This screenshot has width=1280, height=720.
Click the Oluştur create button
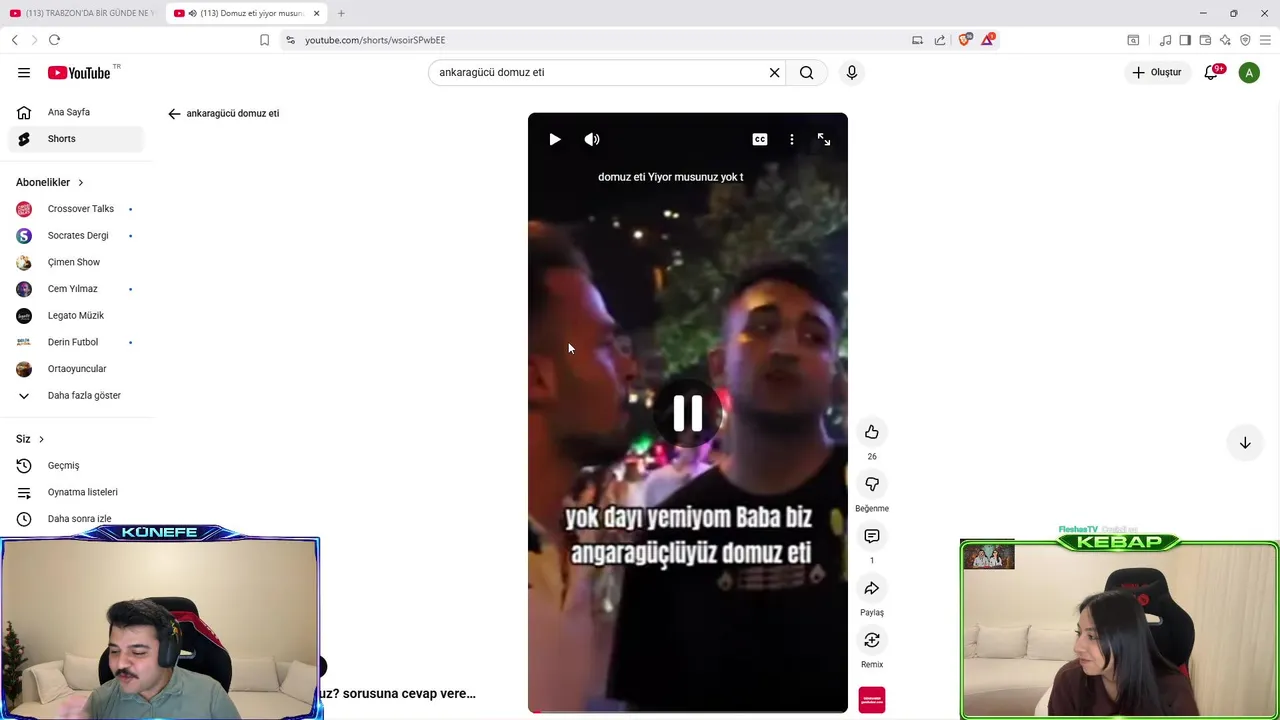[x=1156, y=72]
